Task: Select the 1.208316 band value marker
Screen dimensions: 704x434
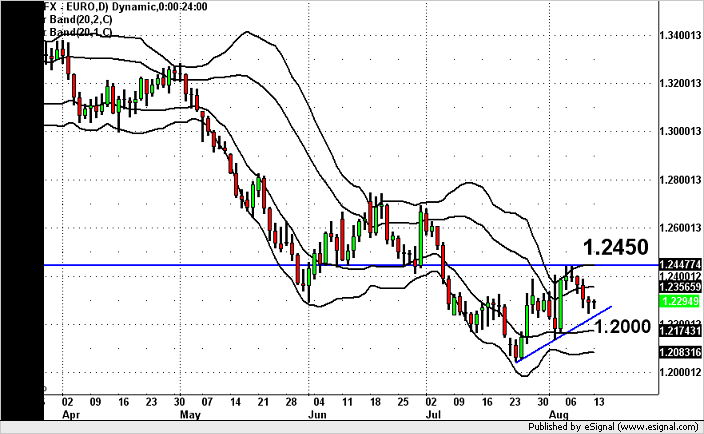Action: click(x=680, y=352)
